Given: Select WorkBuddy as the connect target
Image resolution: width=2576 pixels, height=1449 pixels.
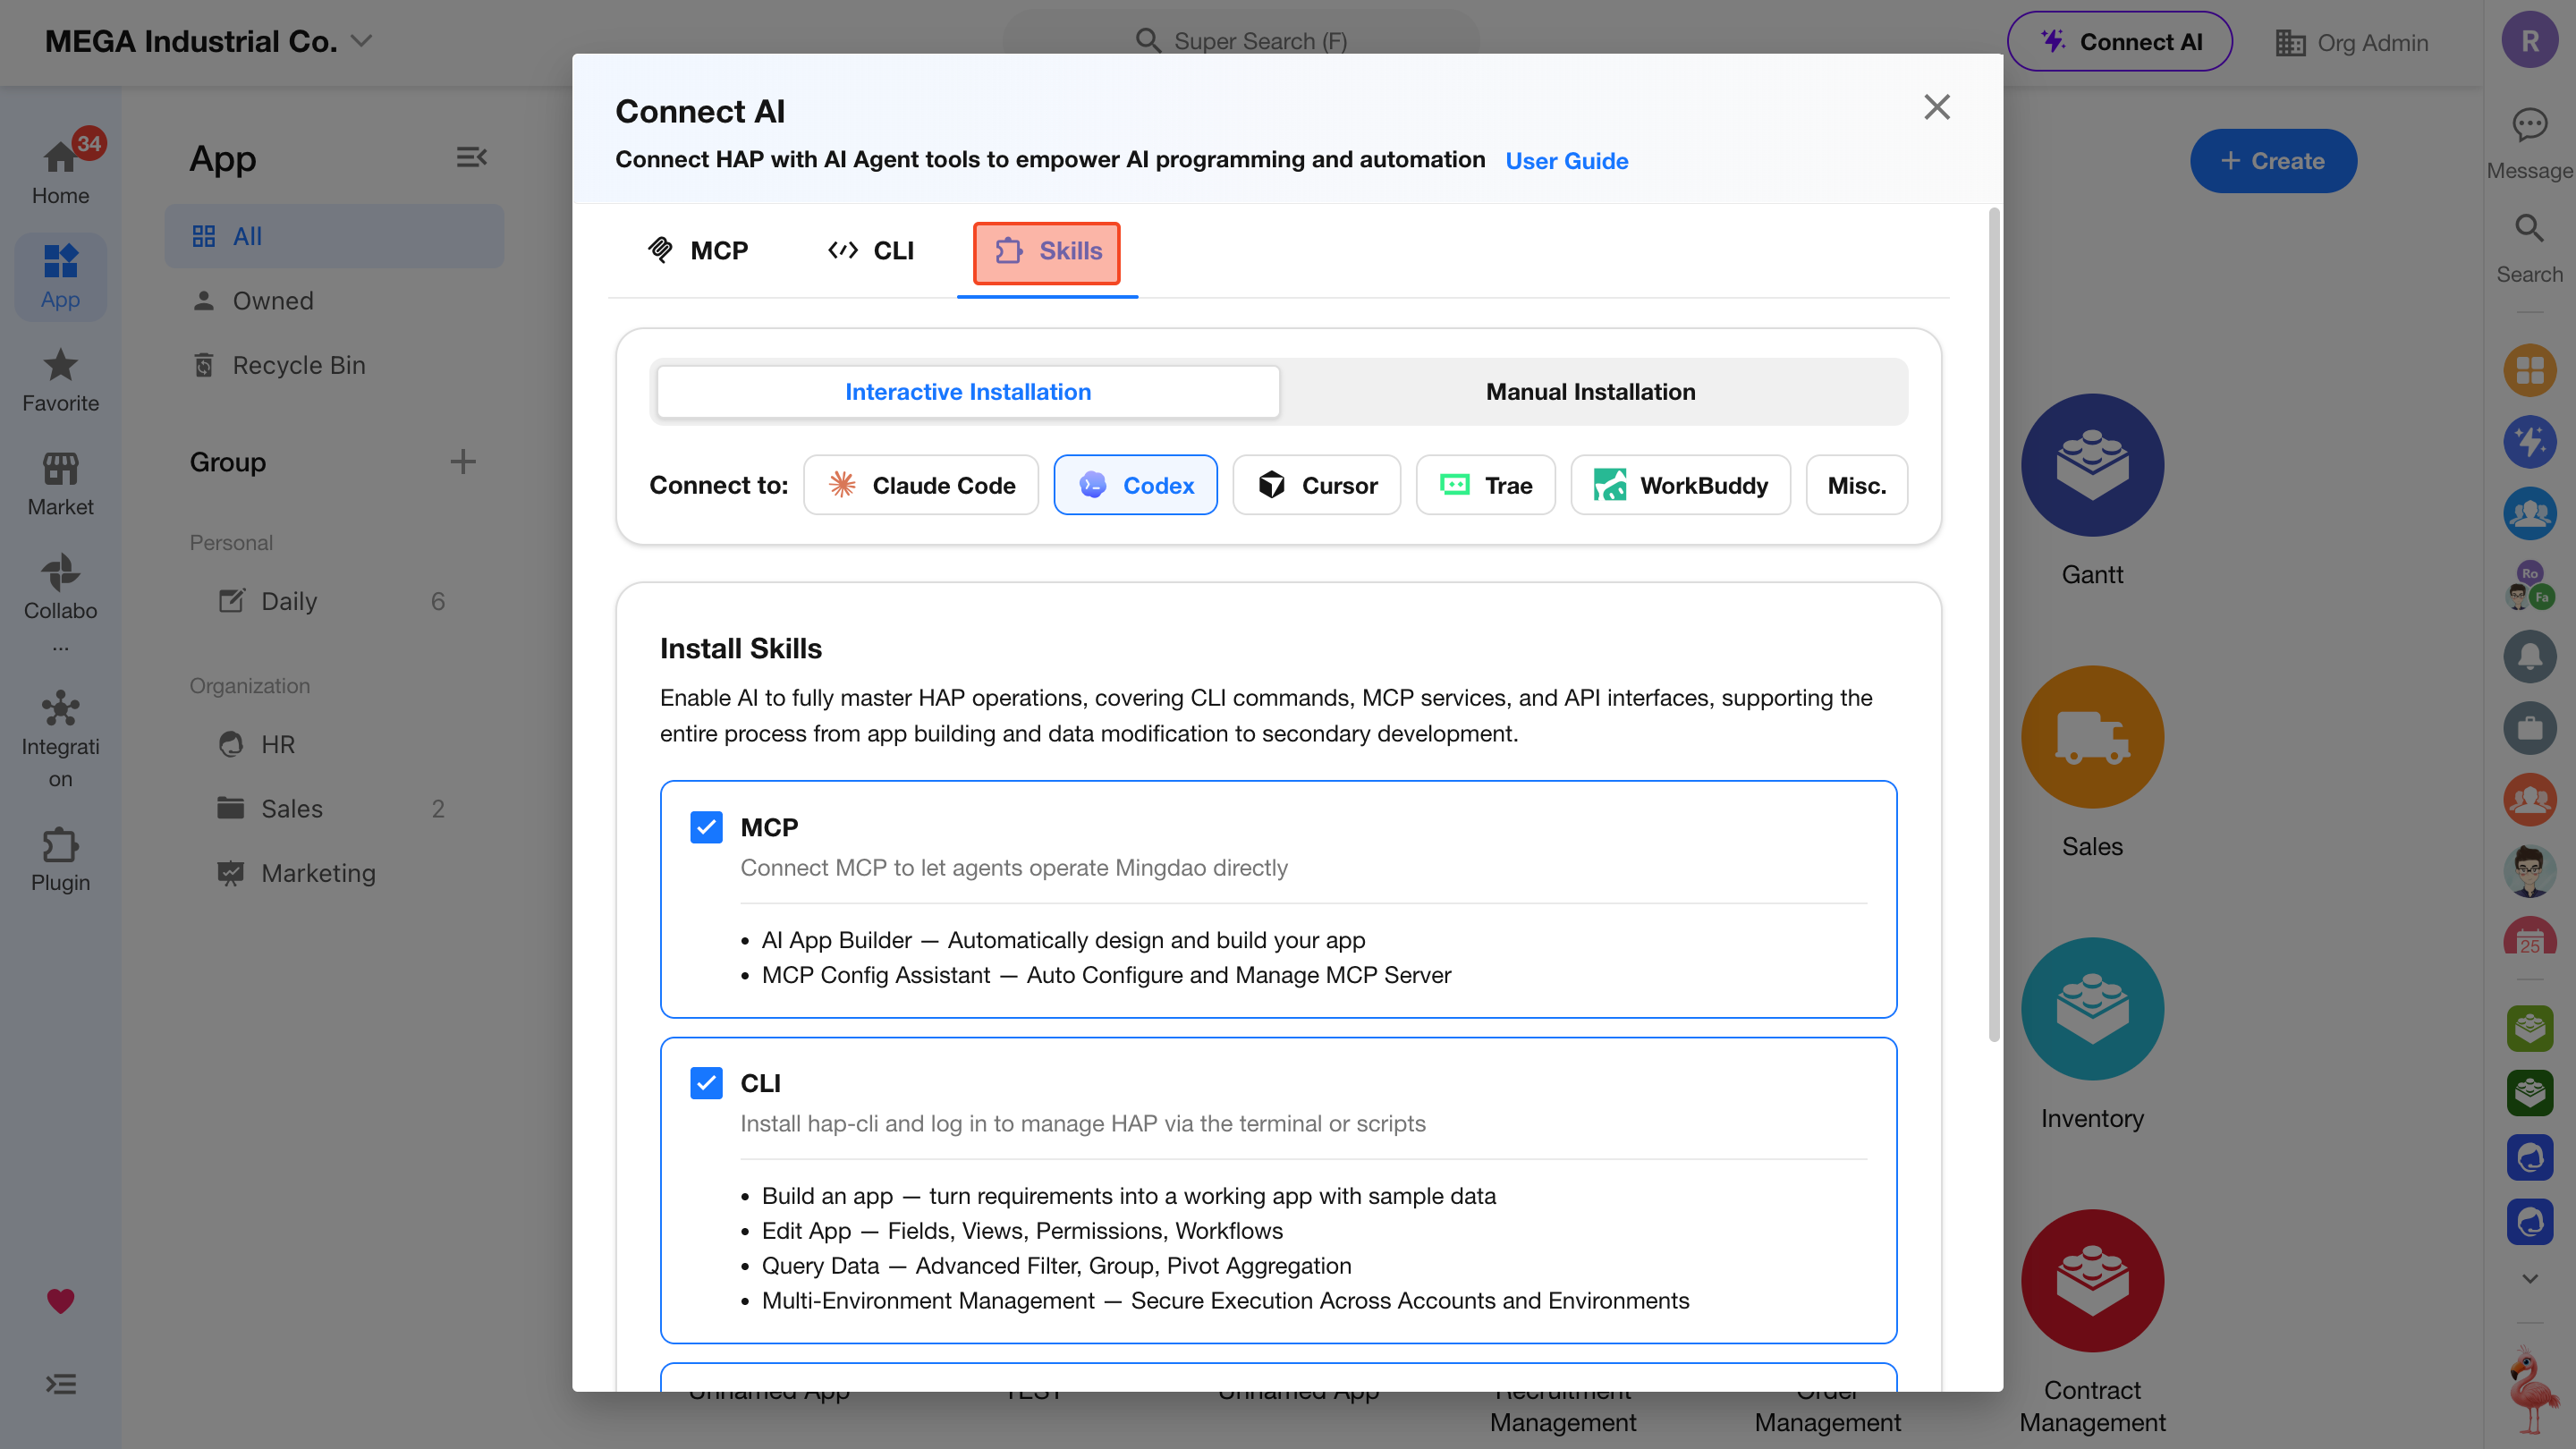Looking at the screenshot, I should [1680, 485].
